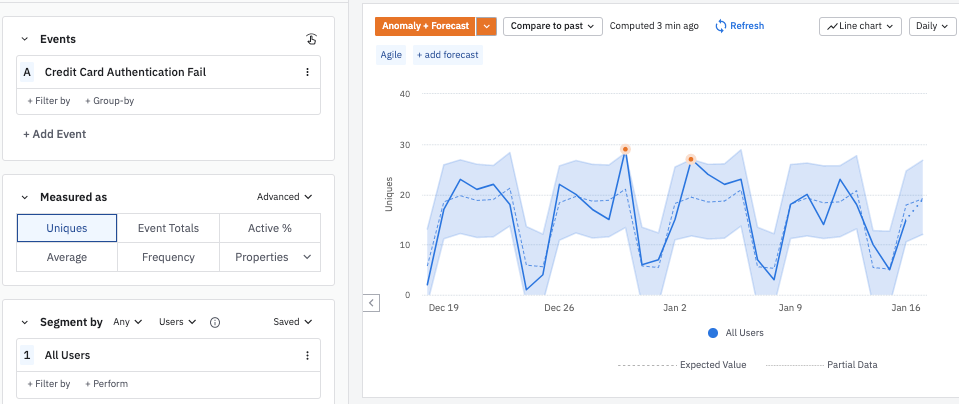Open the Compare to past dropdown
The image size is (959, 404).
pos(553,26)
